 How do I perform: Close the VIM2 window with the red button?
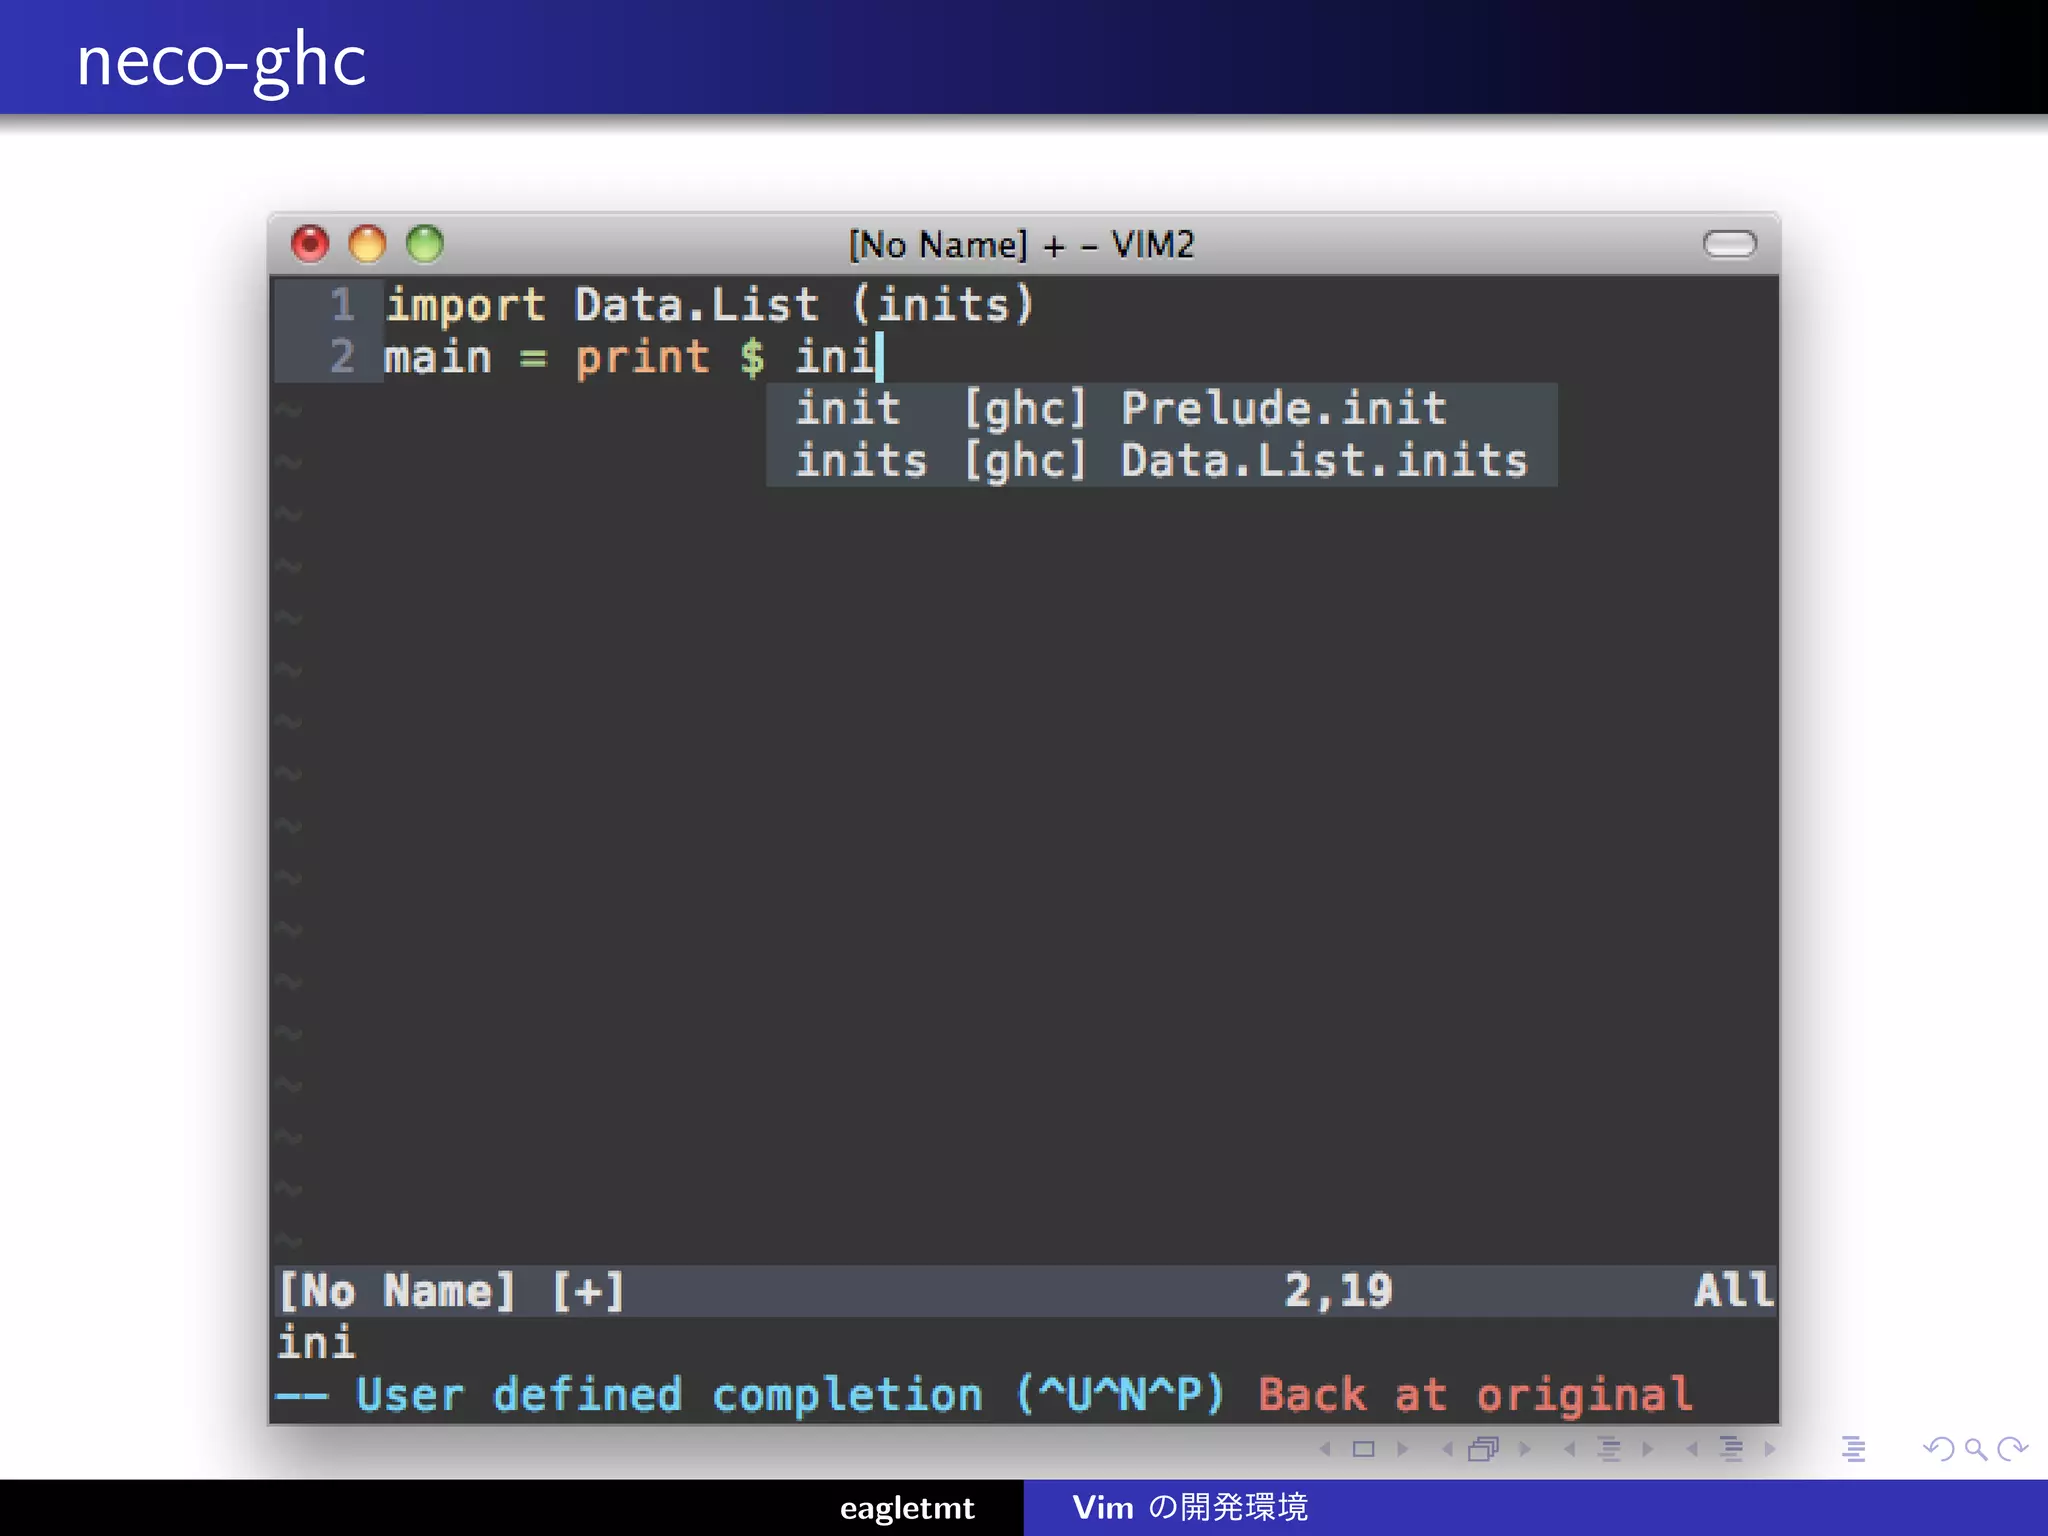pos(310,244)
